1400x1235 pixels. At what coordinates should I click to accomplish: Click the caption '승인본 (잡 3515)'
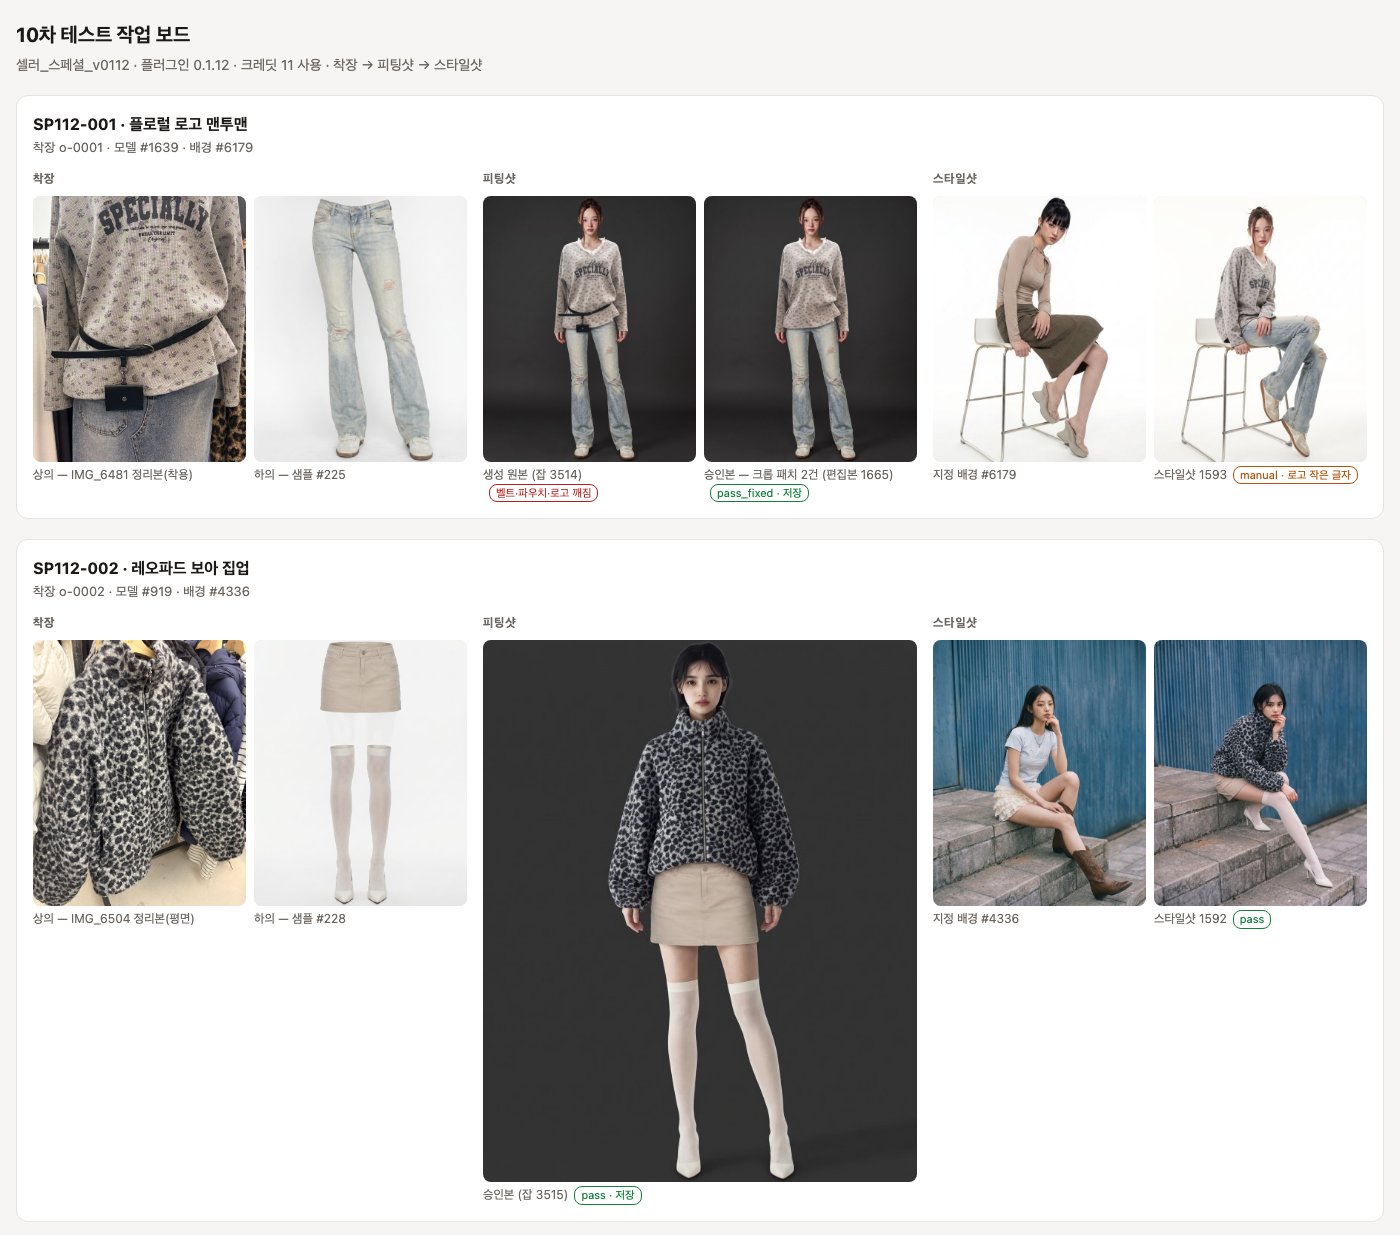525,1195
